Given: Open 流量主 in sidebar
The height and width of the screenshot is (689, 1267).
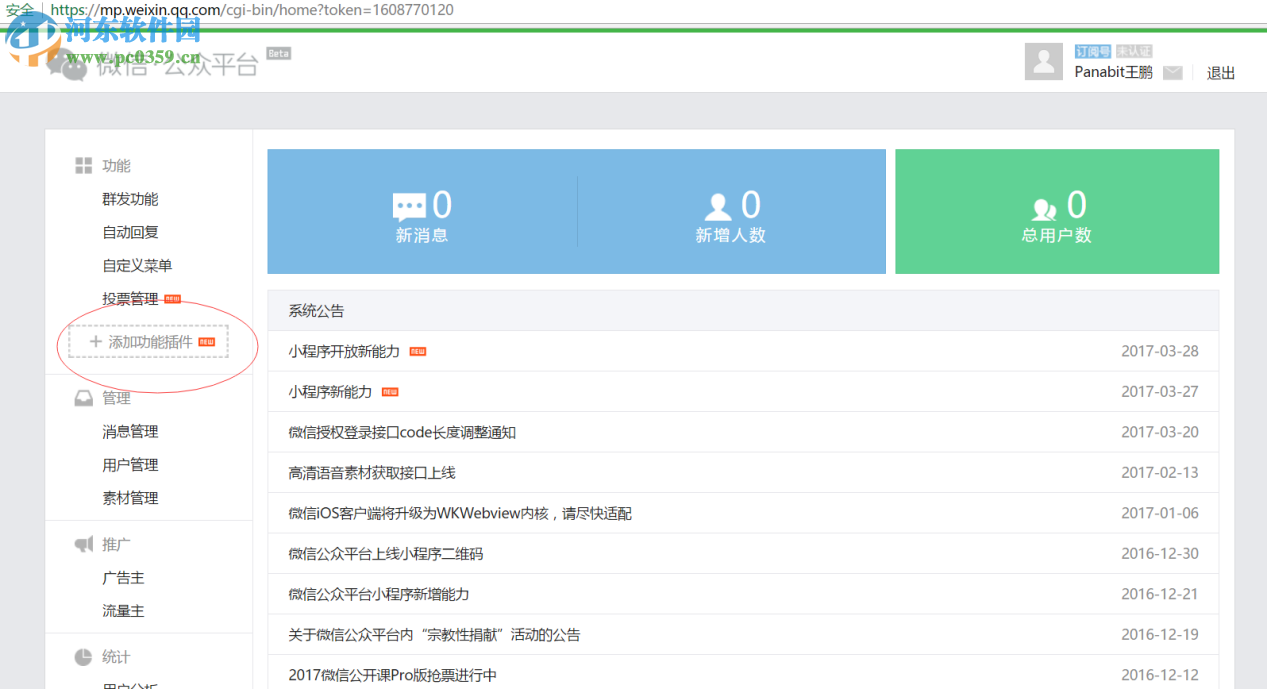Looking at the screenshot, I should (123, 610).
